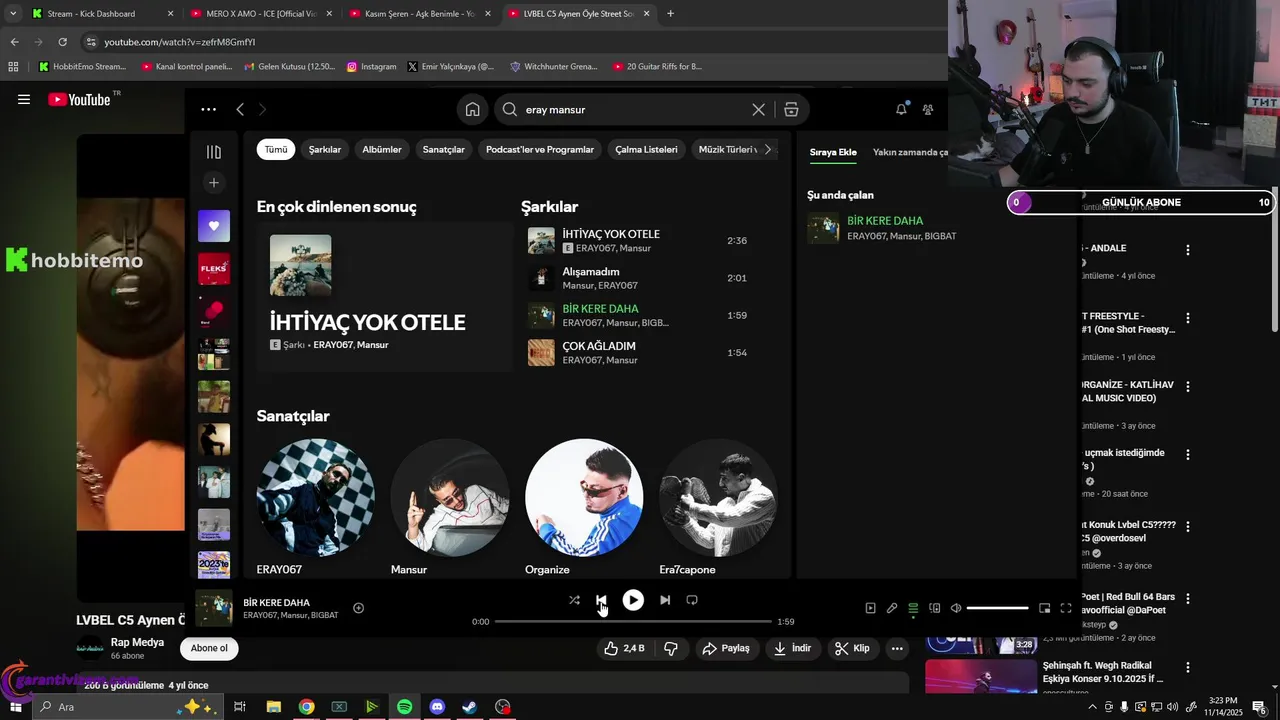Open more actions menu below video
The width and height of the screenshot is (1280, 720).
coord(897,648)
